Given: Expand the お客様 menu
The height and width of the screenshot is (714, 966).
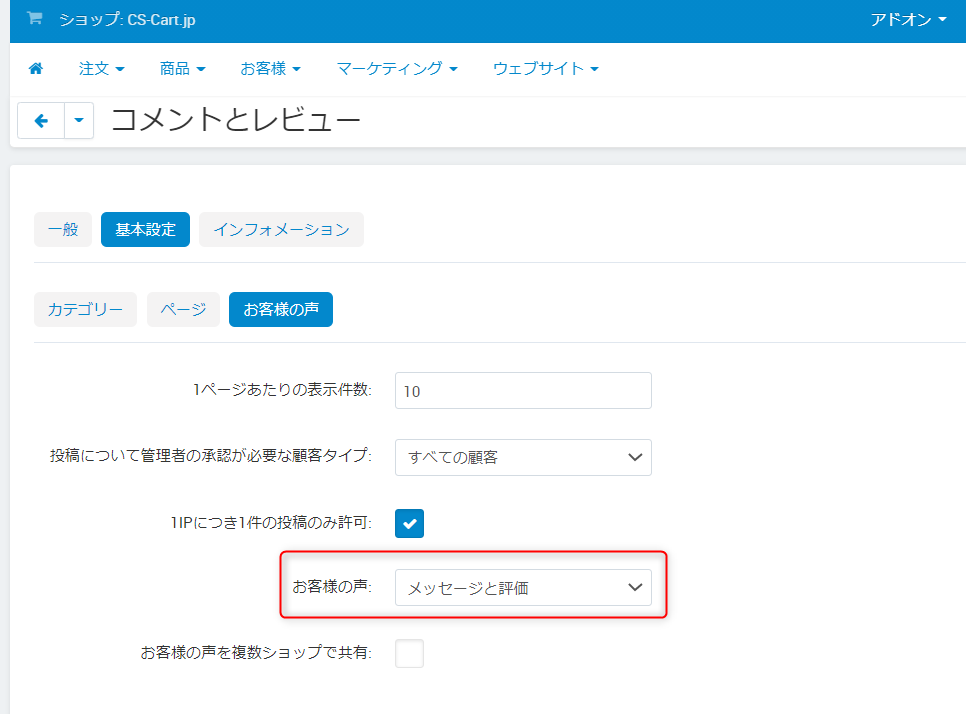Looking at the screenshot, I should coord(270,69).
